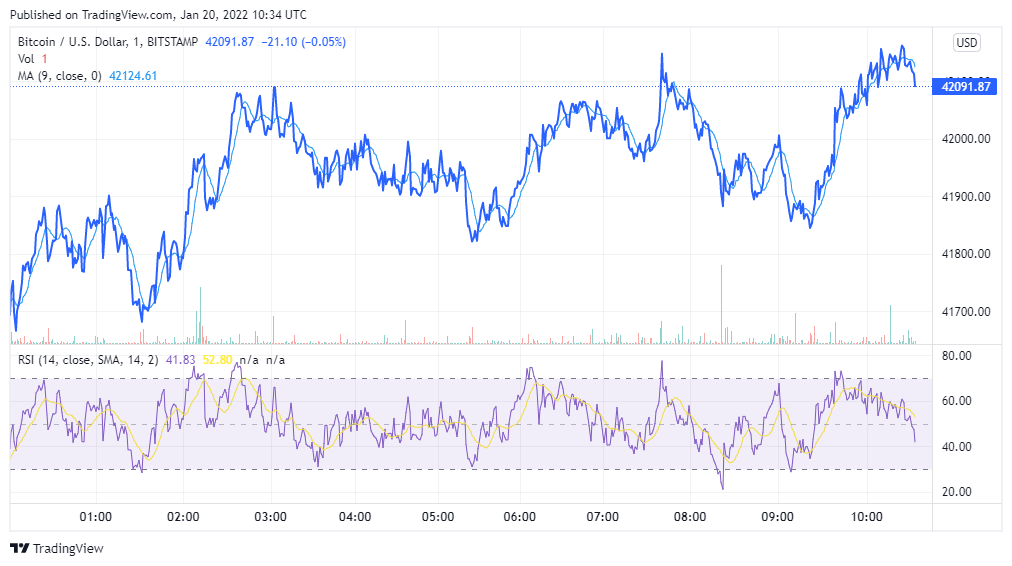Click the RSI value 41.83

tap(180, 360)
